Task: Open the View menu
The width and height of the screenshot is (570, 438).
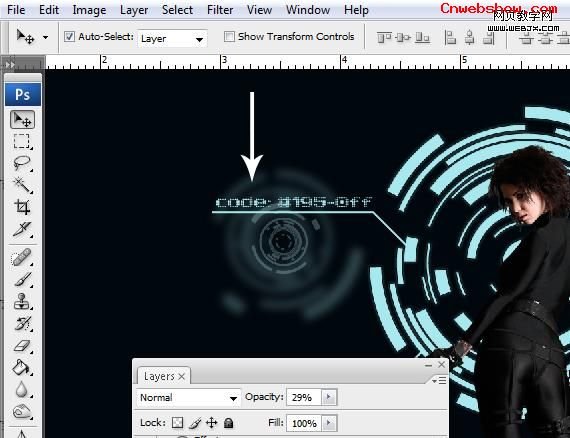Action: click(x=259, y=10)
